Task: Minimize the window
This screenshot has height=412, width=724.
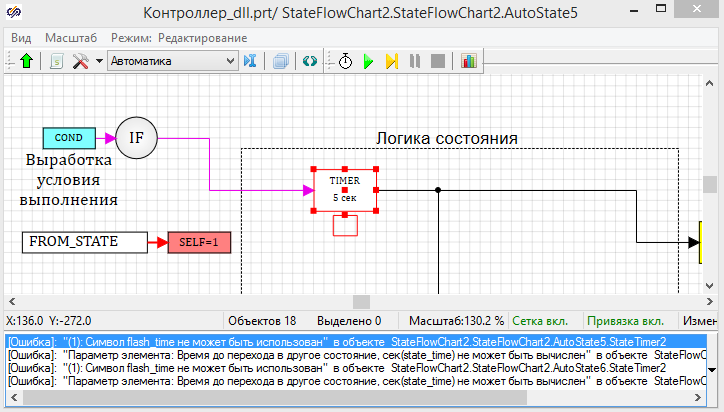Action: pyautogui.click(x=634, y=10)
